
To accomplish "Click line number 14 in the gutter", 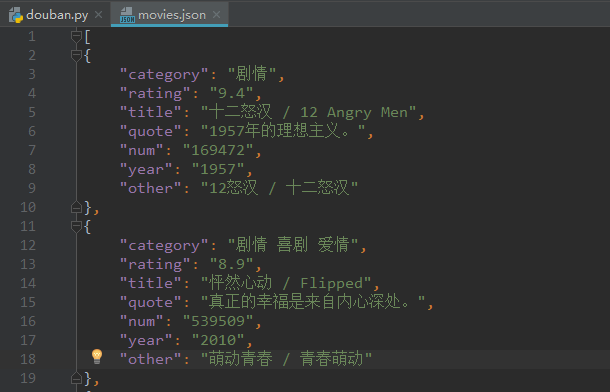I will (x=28, y=283).
